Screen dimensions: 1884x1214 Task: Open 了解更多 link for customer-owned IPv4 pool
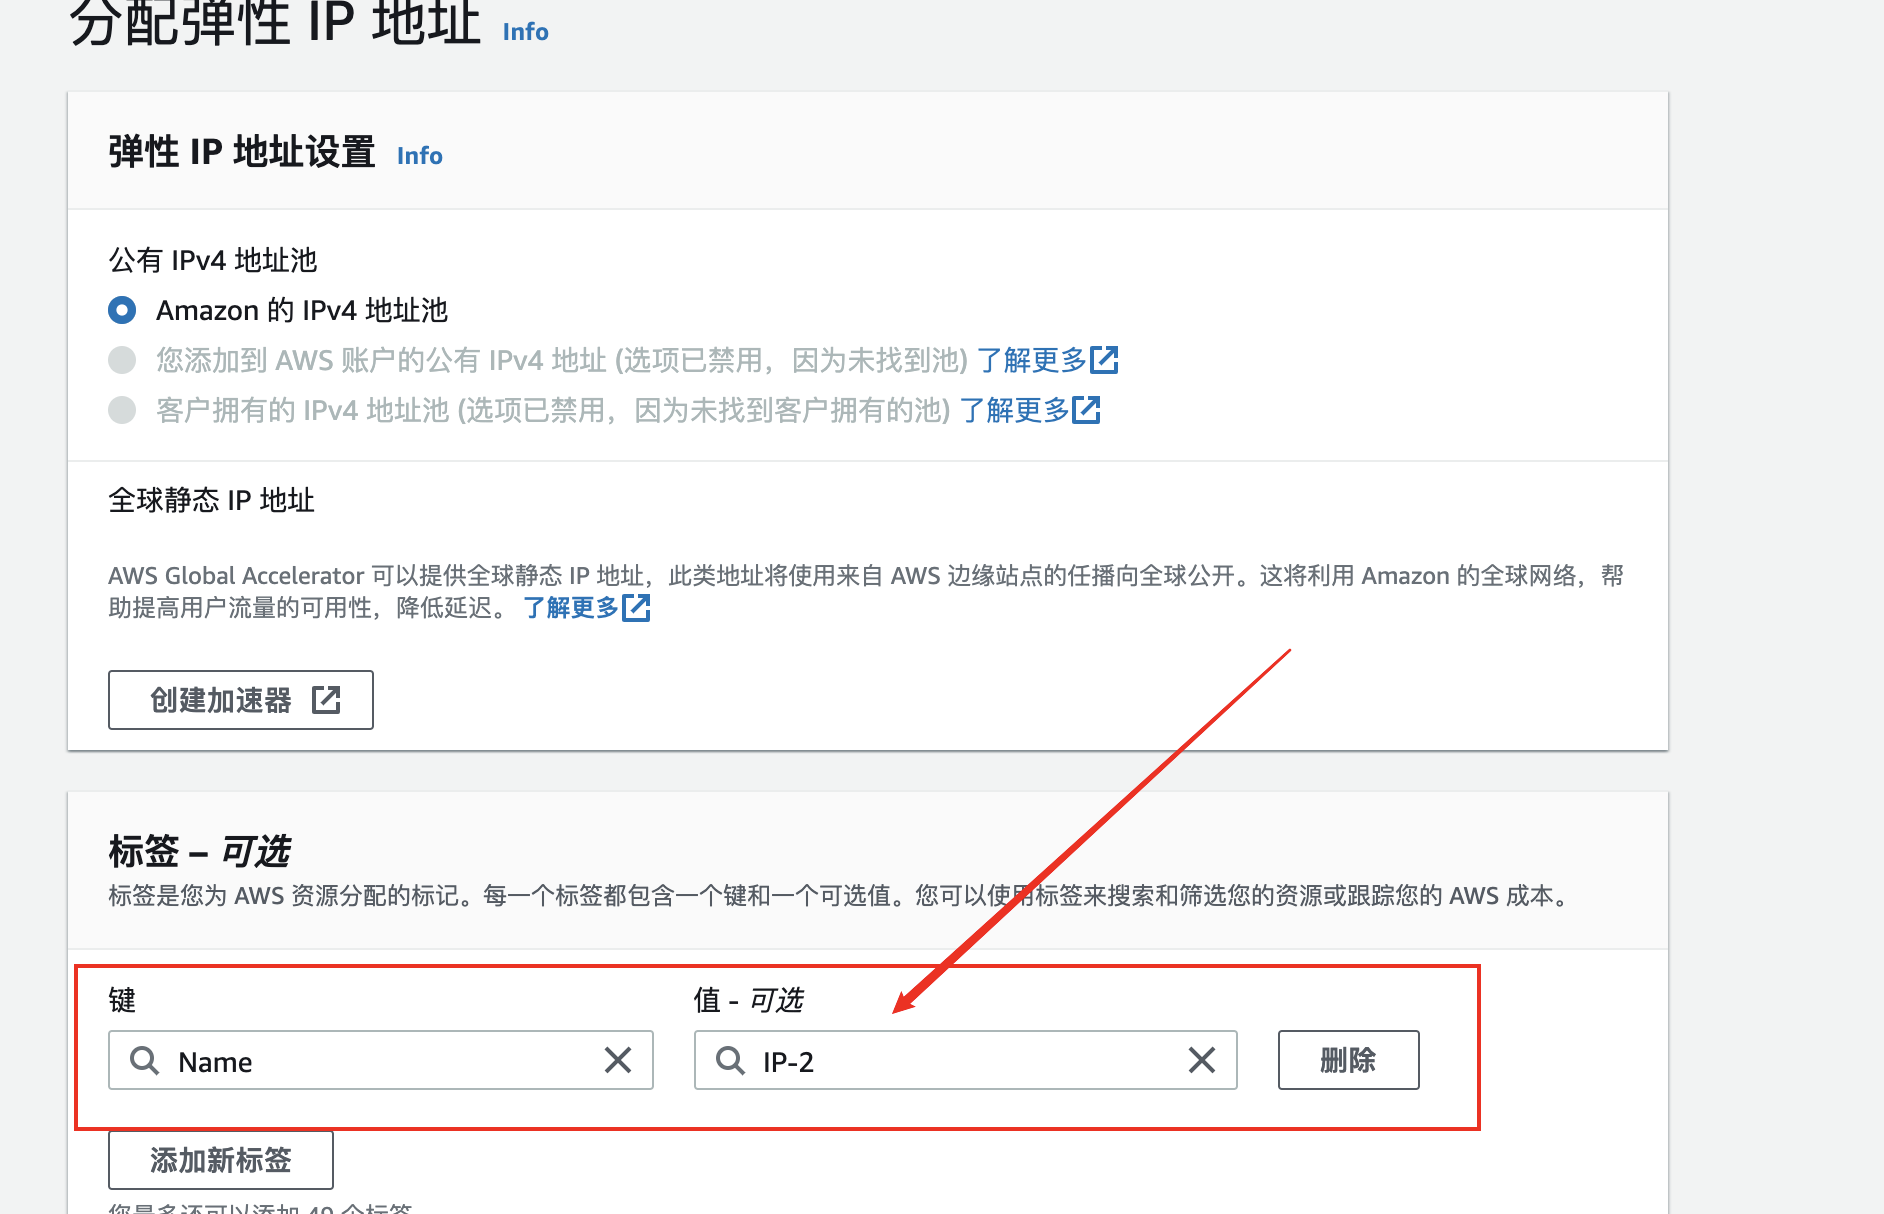pos(1030,410)
